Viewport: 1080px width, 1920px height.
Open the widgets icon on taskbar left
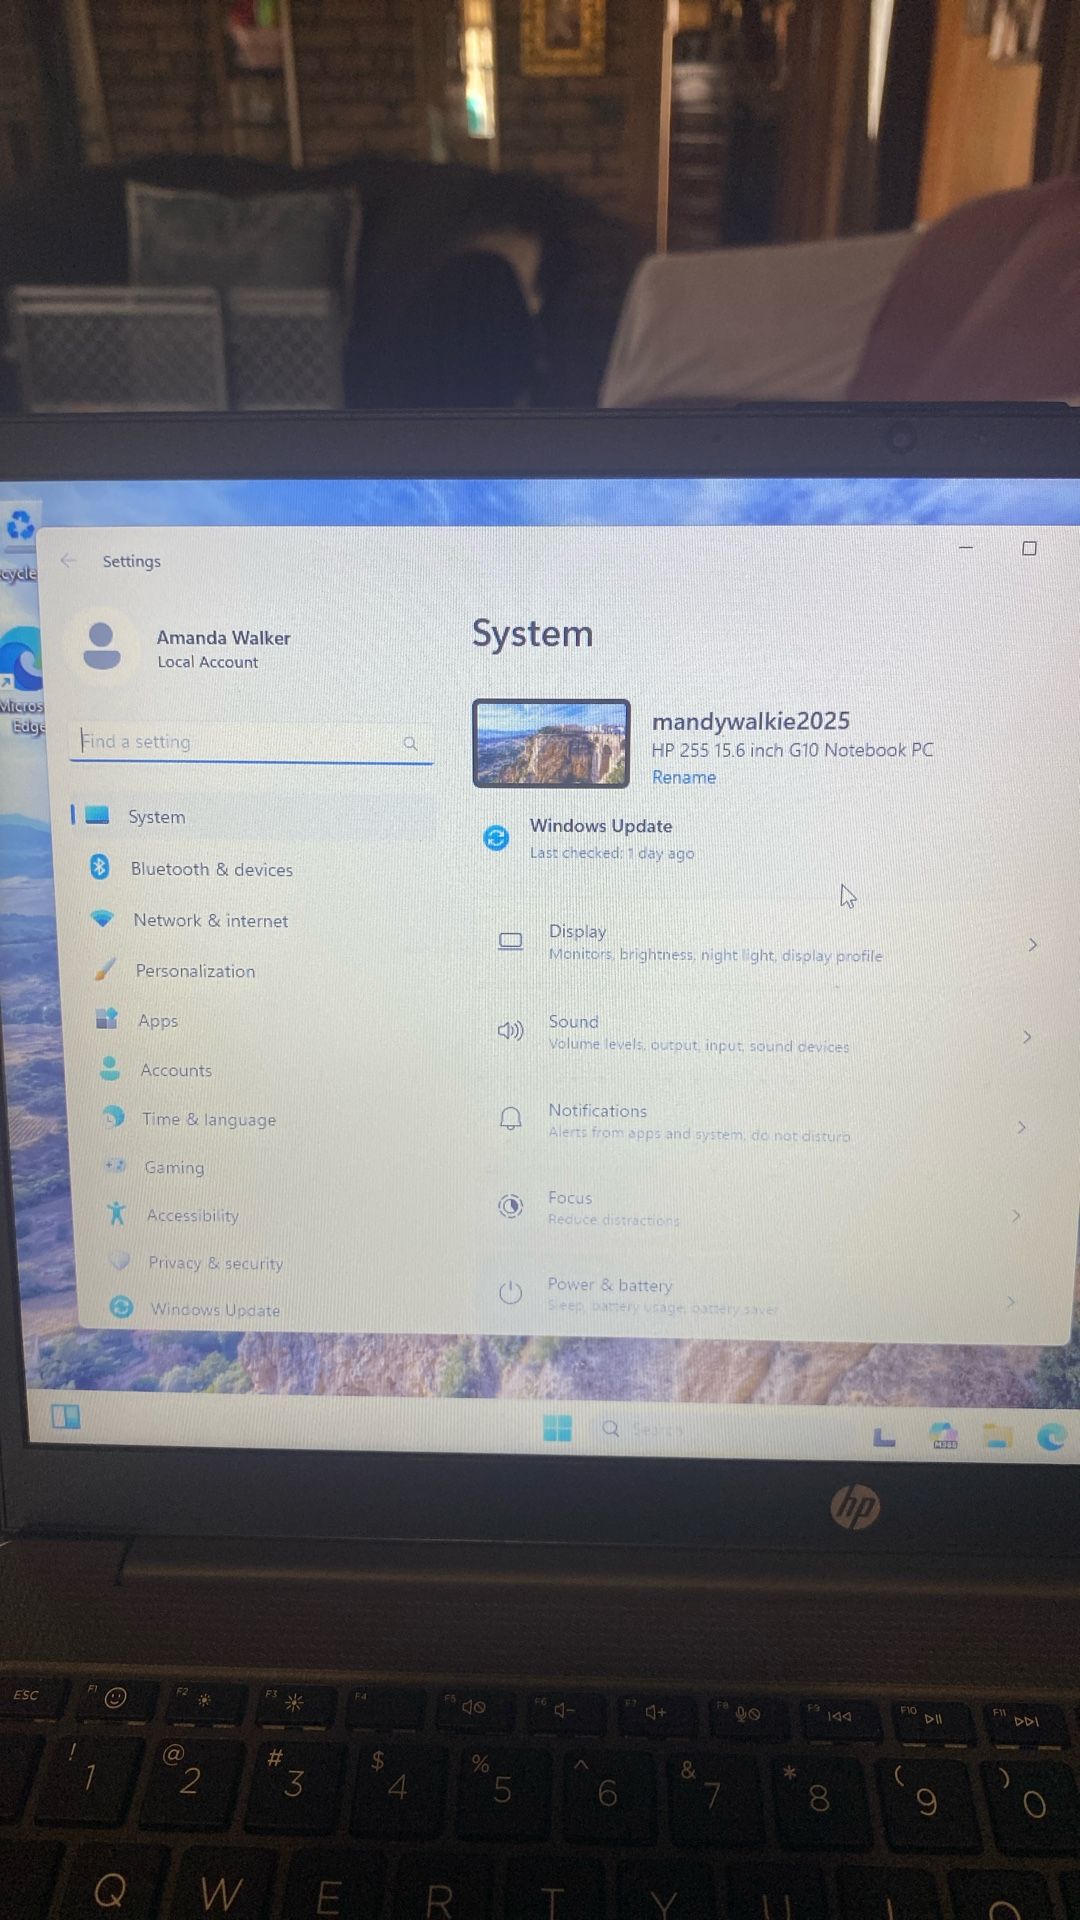click(x=66, y=1416)
